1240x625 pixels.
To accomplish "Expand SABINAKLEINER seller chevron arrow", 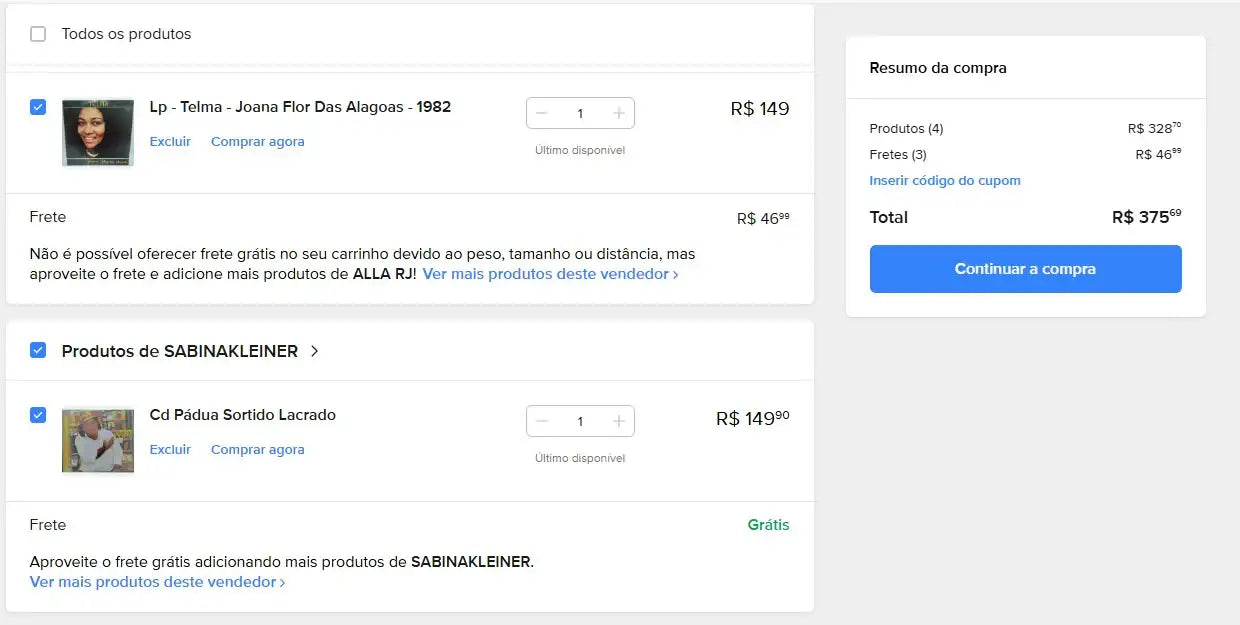I will [314, 351].
